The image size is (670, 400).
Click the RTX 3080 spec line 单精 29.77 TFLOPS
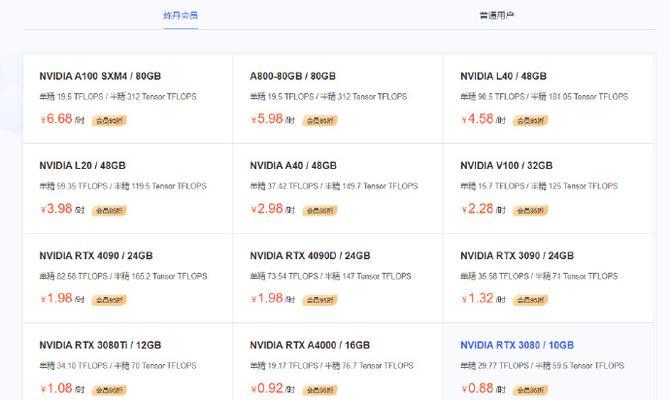pyautogui.click(x=494, y=365)
